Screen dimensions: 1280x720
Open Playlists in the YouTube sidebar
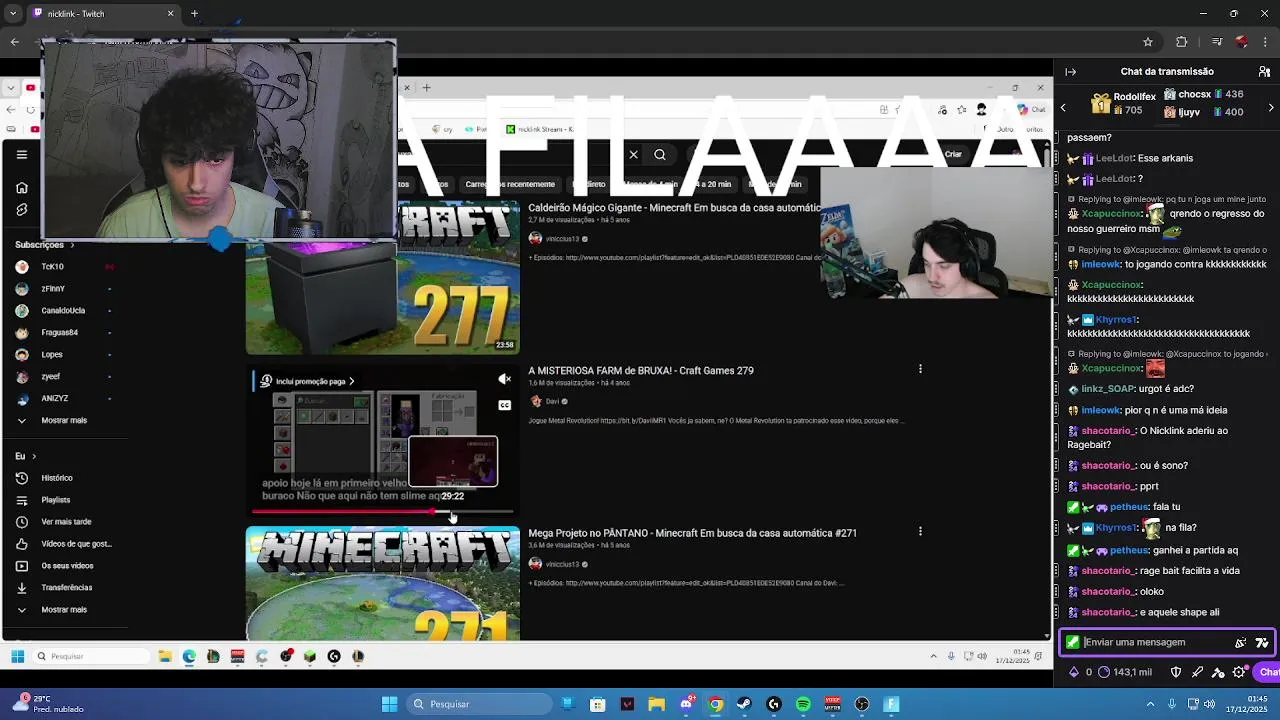point(56,500)
